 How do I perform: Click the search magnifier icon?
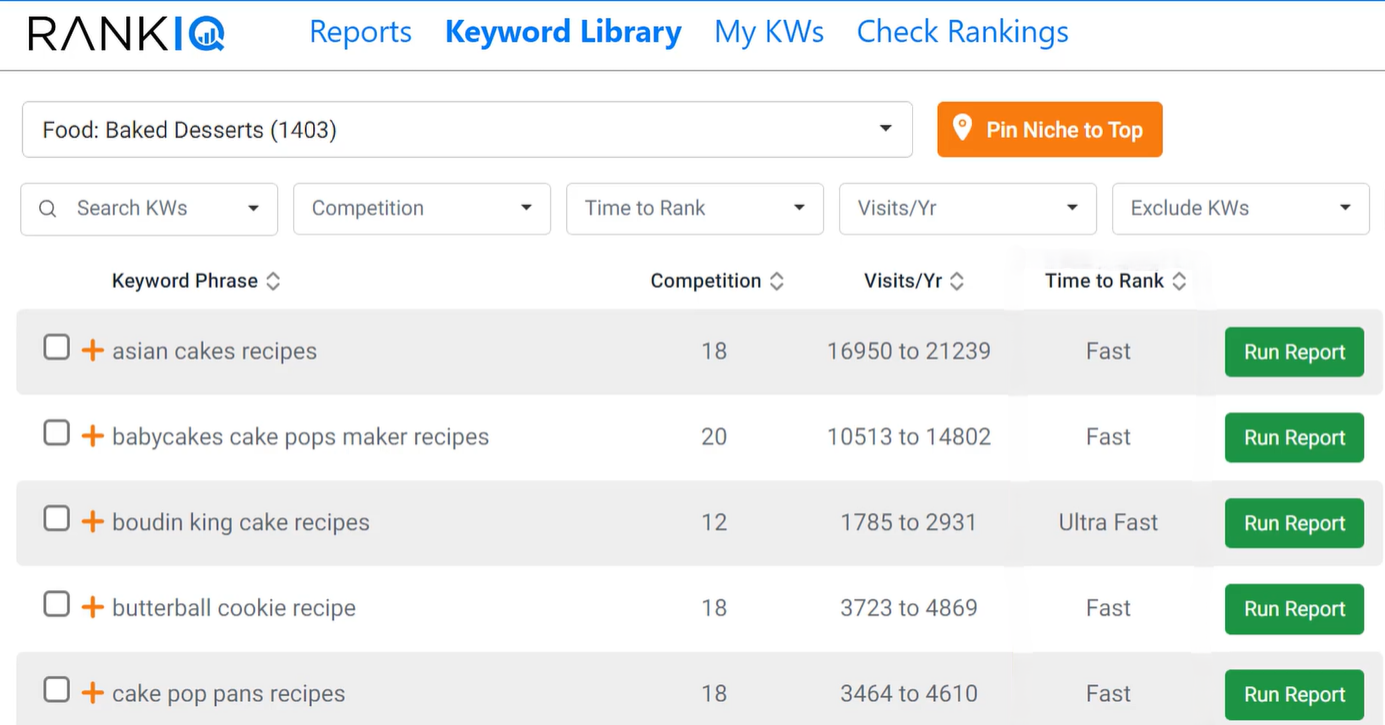click(x=47, y=209)
